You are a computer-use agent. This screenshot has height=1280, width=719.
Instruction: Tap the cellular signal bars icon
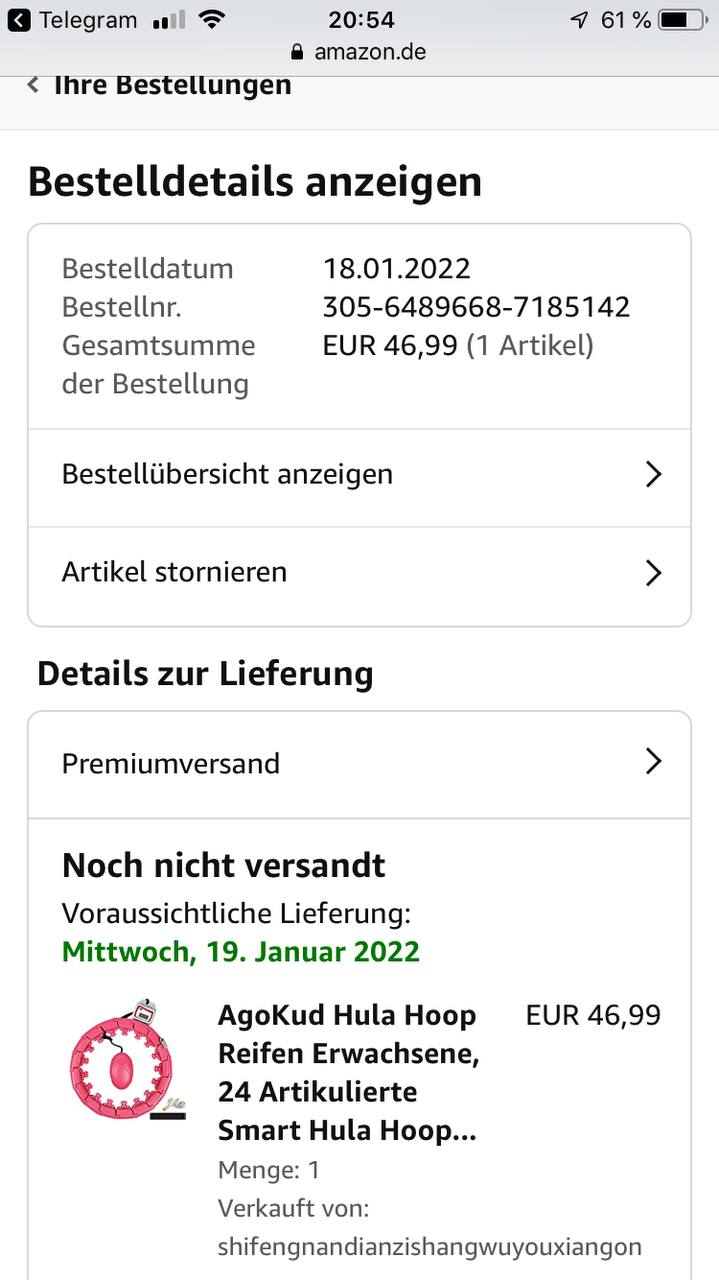tap(169, 20)
